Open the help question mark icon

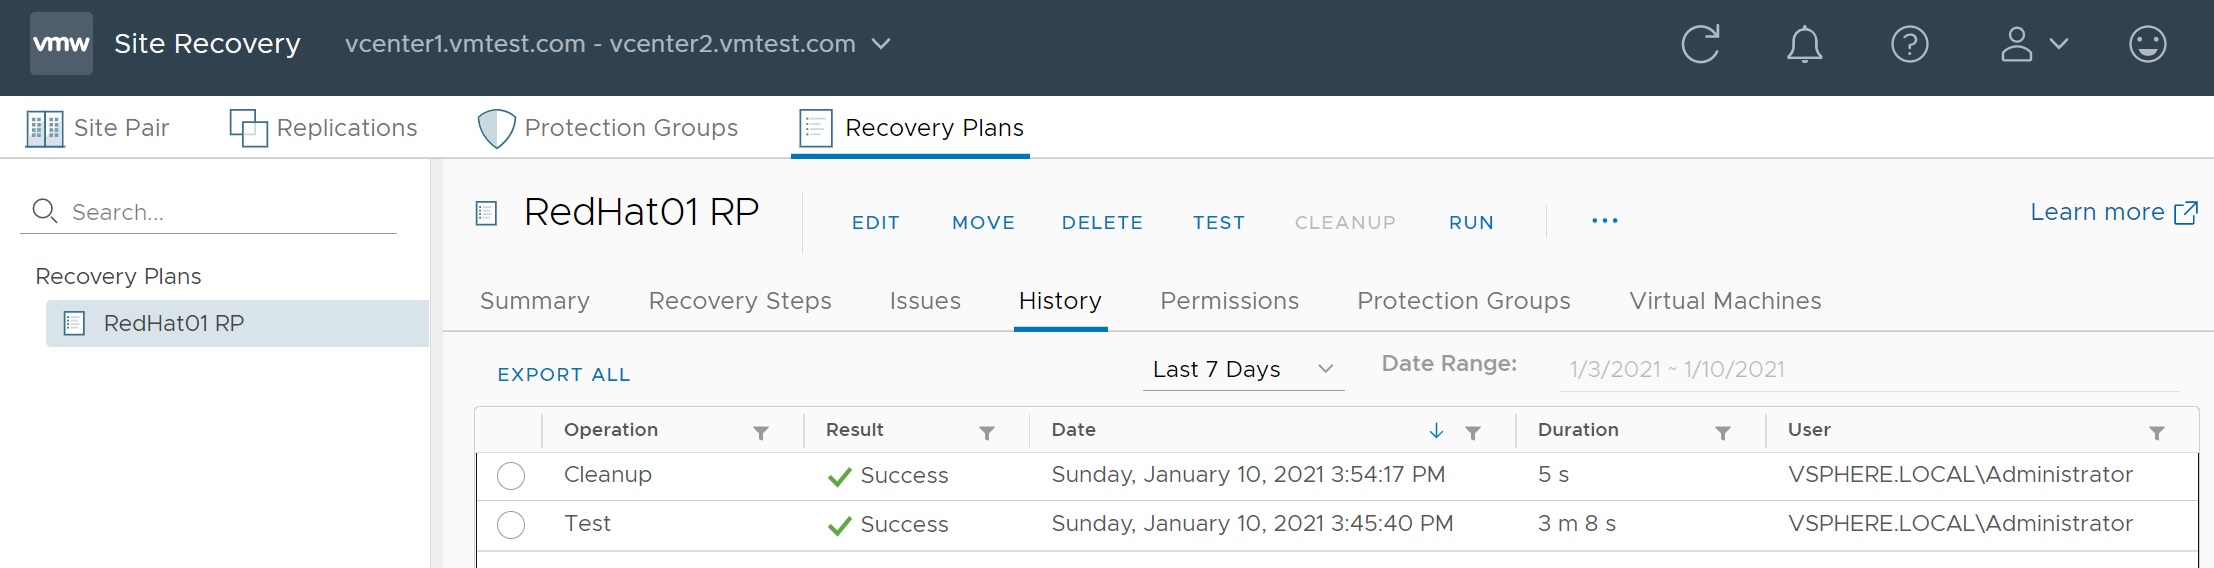(x=1909, y=44)
